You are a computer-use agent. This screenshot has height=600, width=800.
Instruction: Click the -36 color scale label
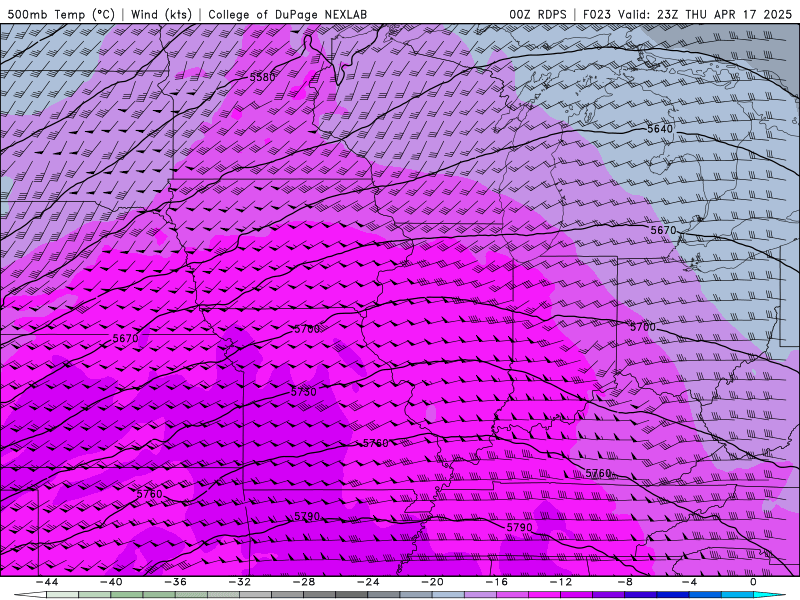pyautogui.click(x=175, y=582)
